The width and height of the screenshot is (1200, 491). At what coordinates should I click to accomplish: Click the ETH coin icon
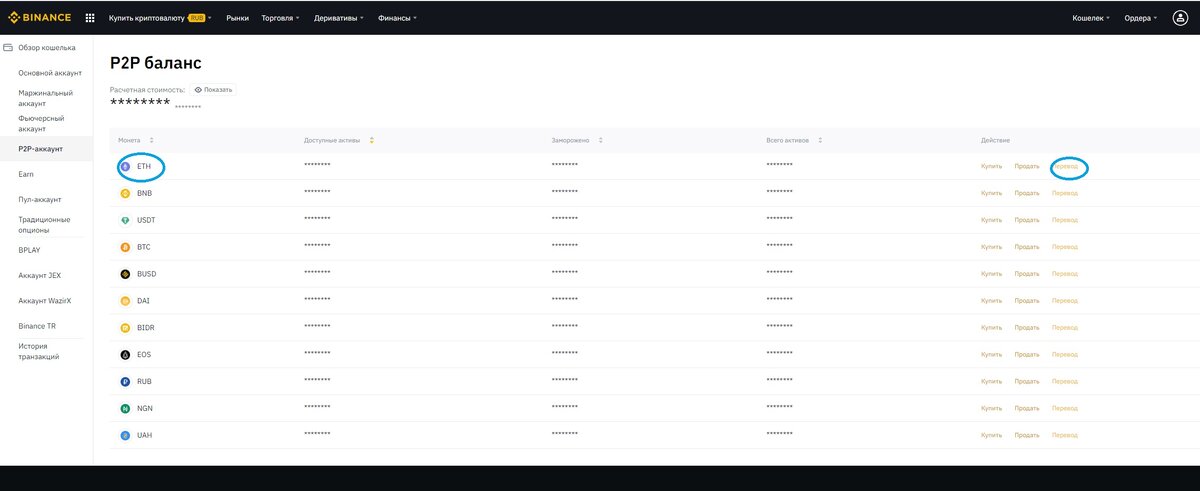pos(126,166)
